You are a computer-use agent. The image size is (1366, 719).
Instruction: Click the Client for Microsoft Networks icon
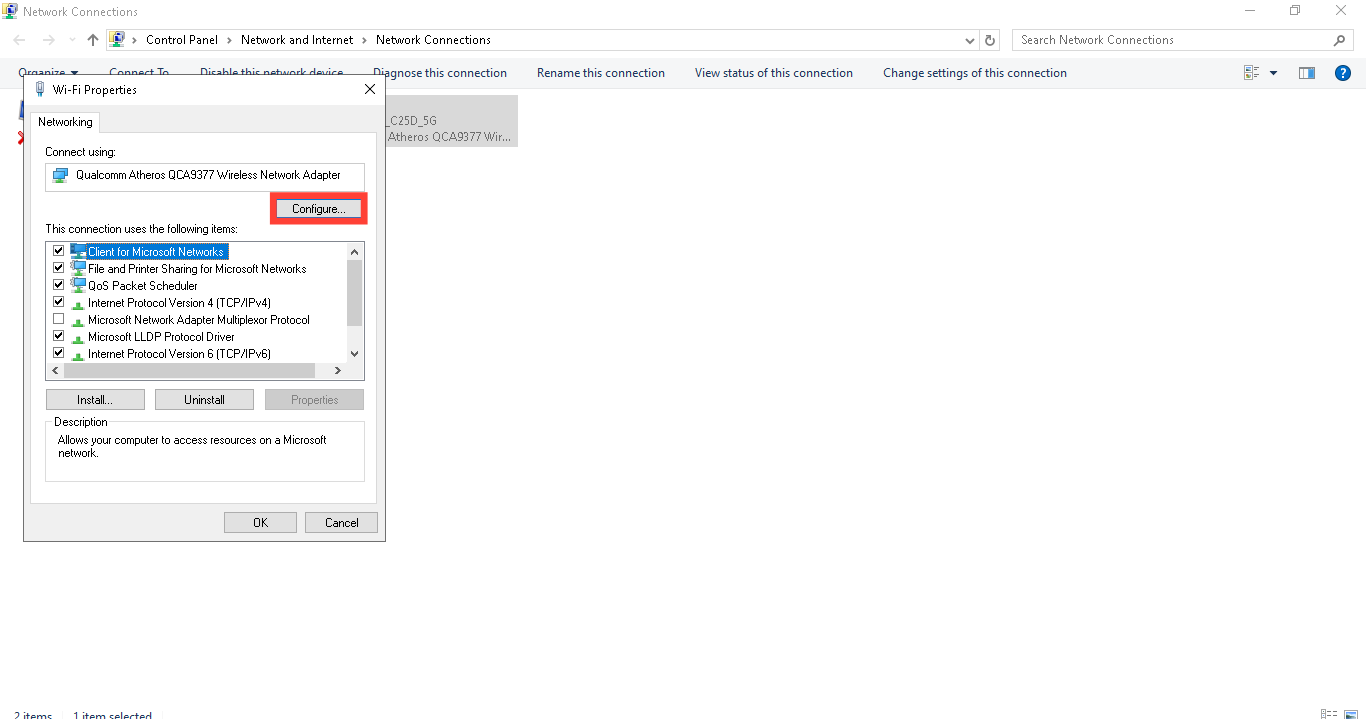[78, 252]
